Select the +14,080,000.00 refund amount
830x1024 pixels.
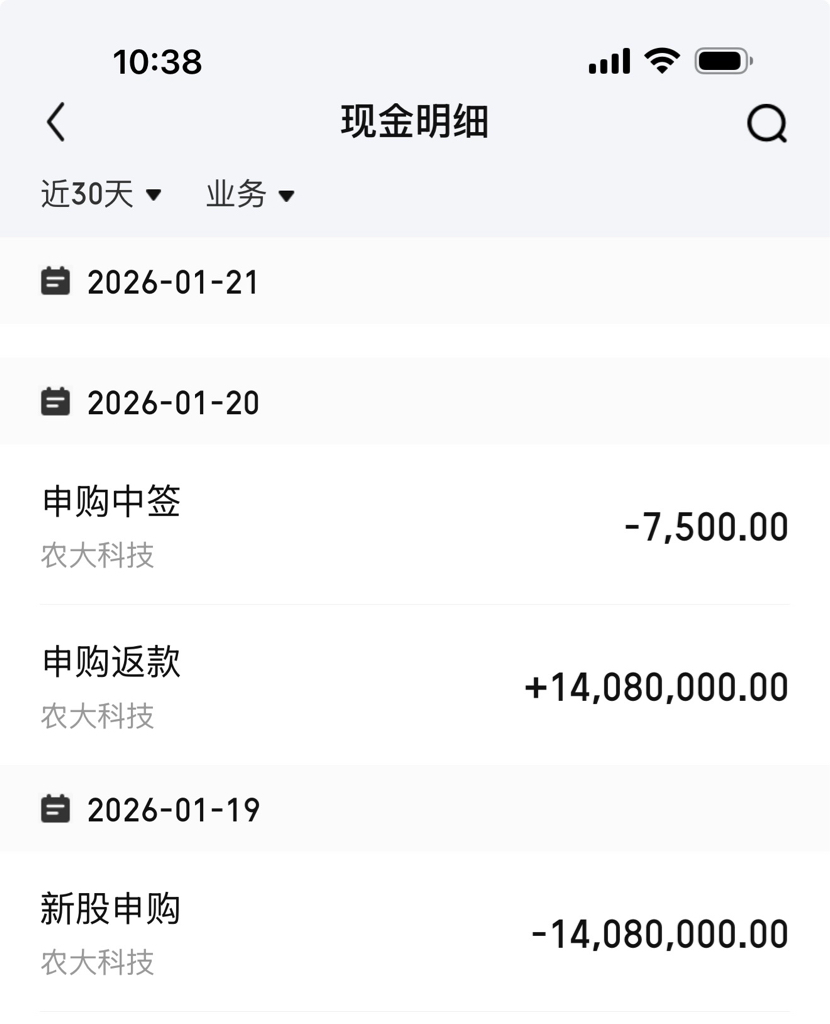coord(656,687)
